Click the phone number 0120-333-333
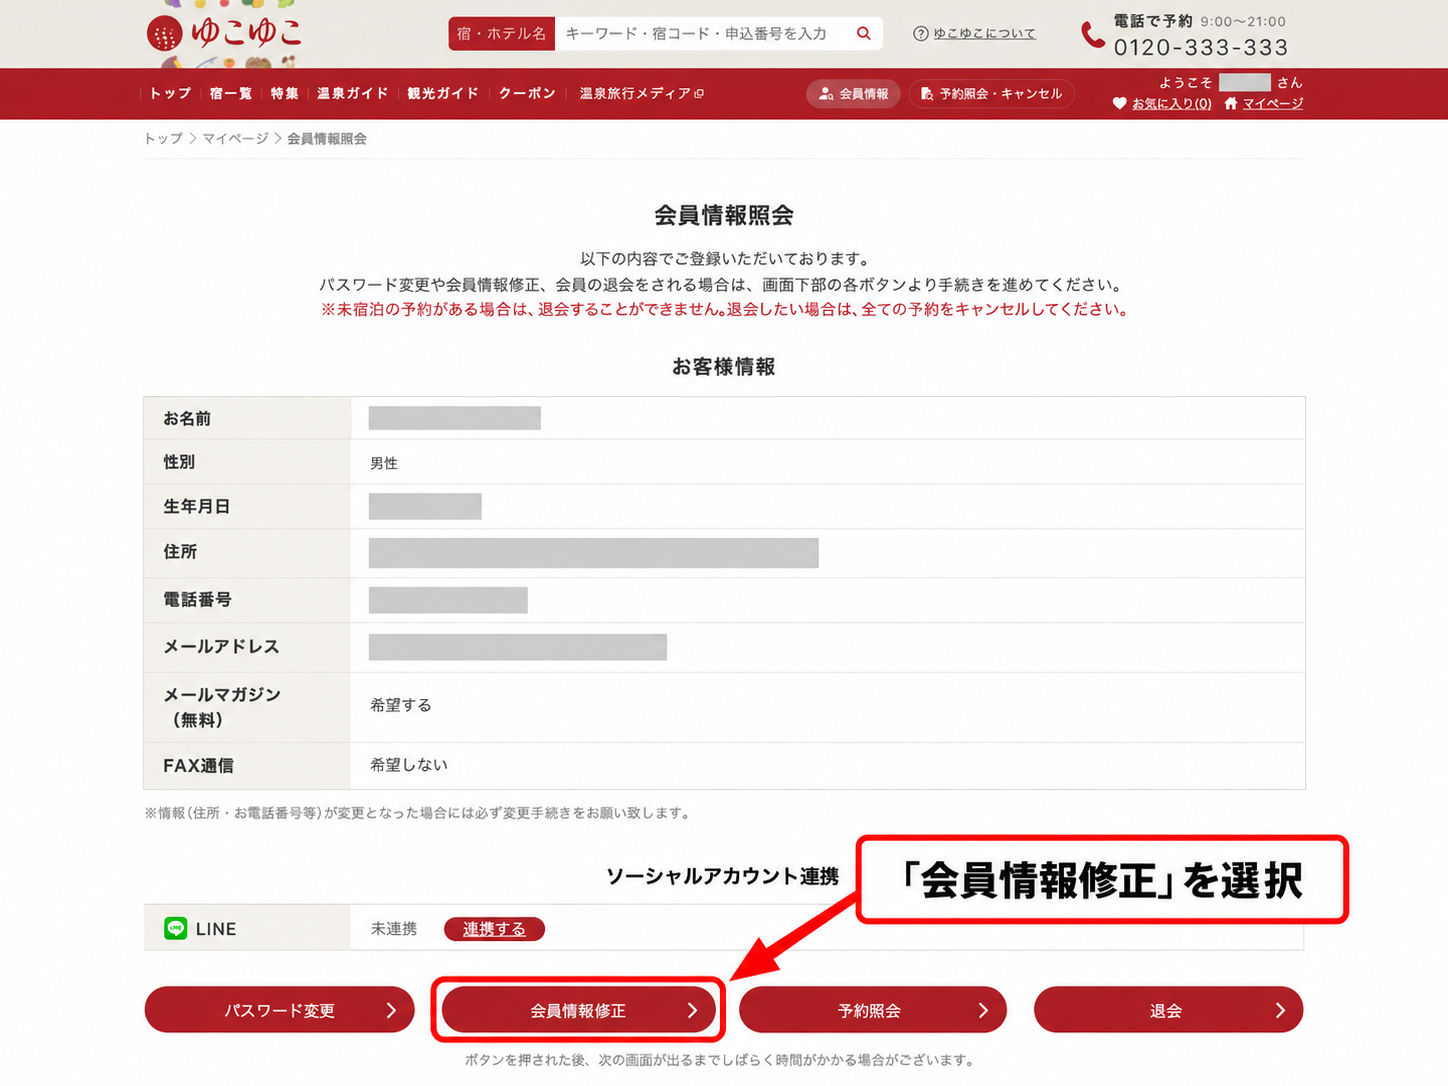Image resolution: width=1448 pixels, height=1086 pixels. tap(1200, 47)
